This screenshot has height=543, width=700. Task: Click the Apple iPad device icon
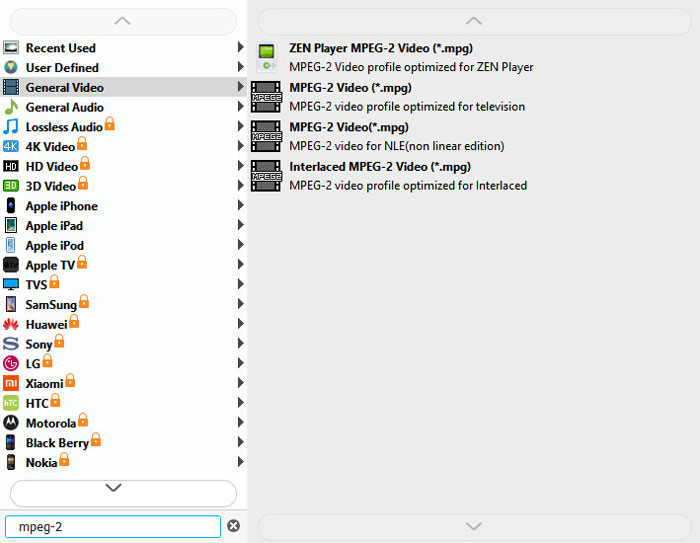click(x=11, y=226)
